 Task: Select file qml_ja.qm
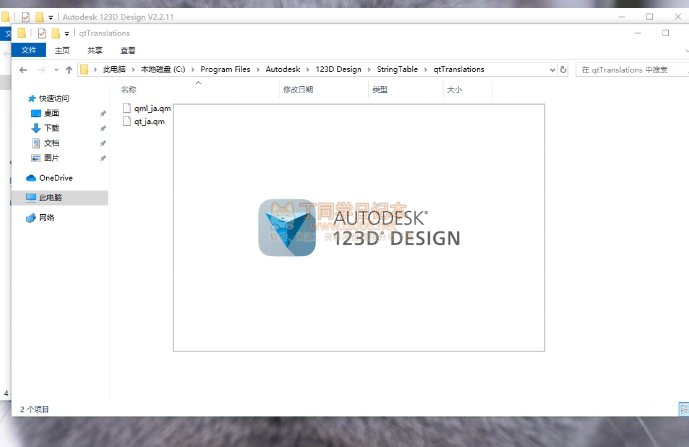click(x=152, y=108)
